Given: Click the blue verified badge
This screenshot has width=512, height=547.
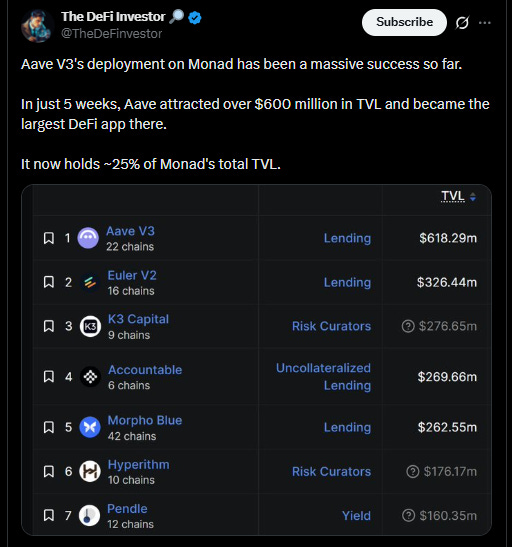Looking at the screenshot, I should click(x=195, y=17).
